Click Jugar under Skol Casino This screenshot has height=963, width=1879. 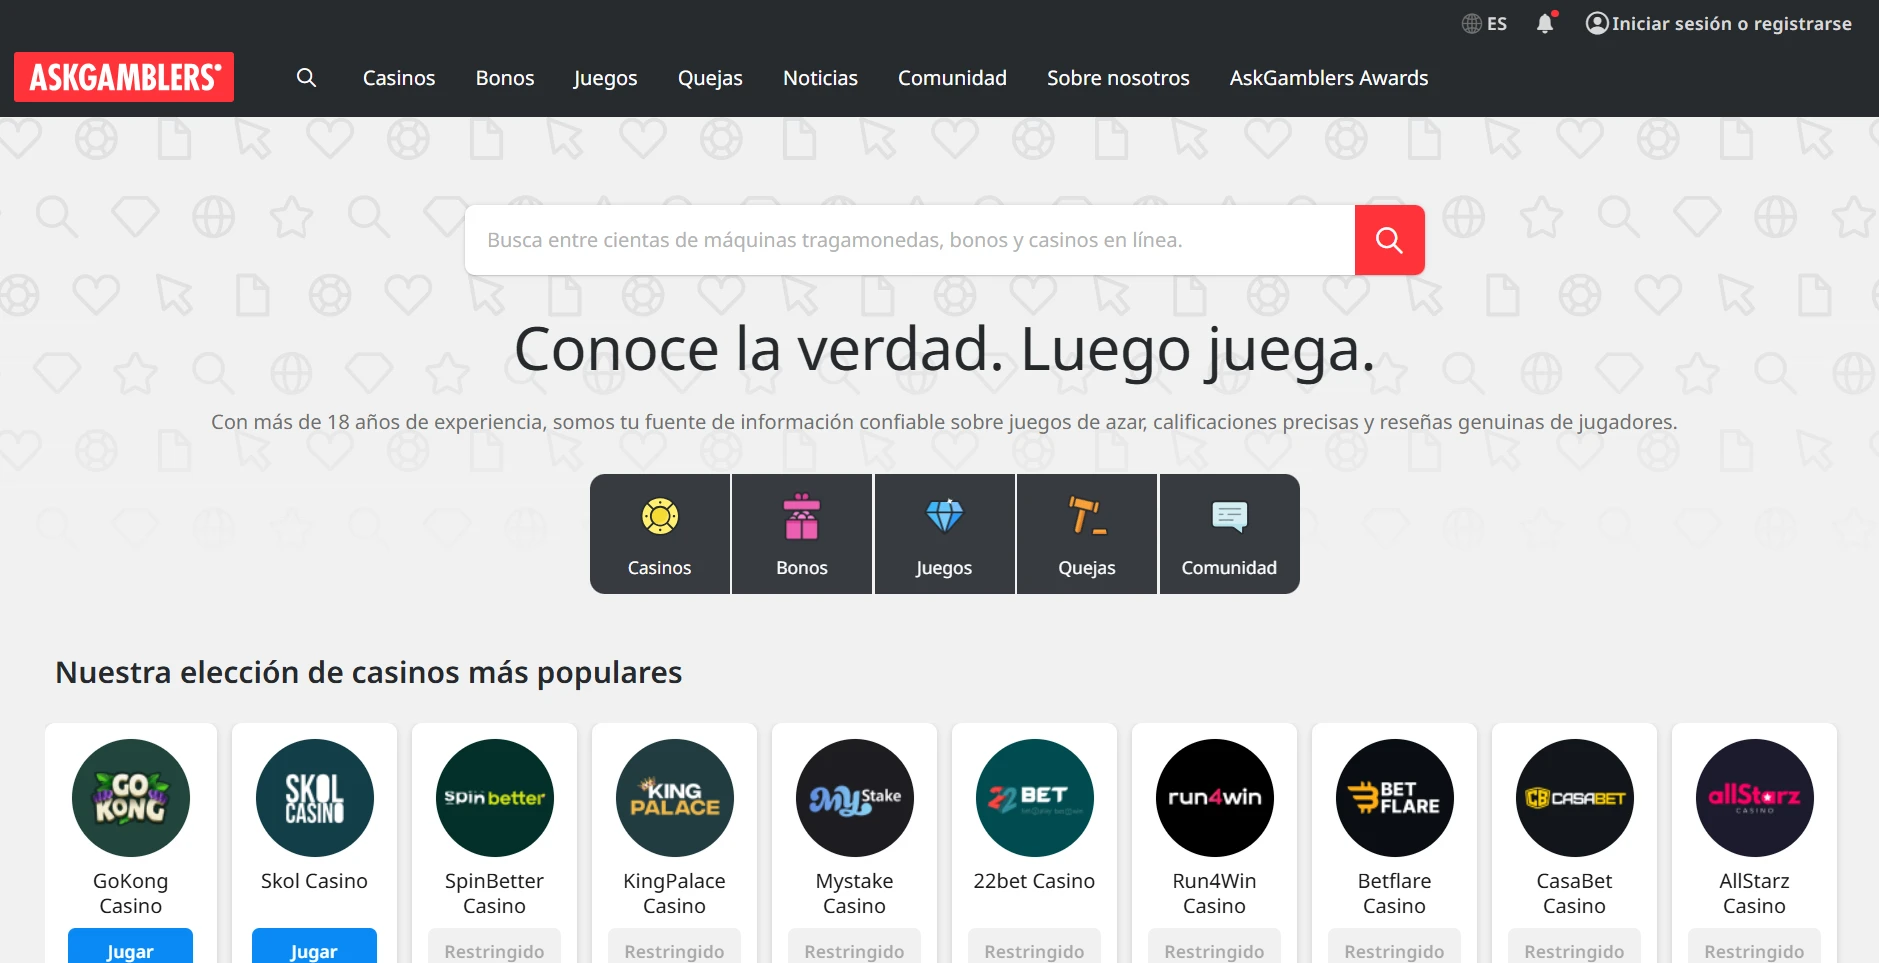314,948
